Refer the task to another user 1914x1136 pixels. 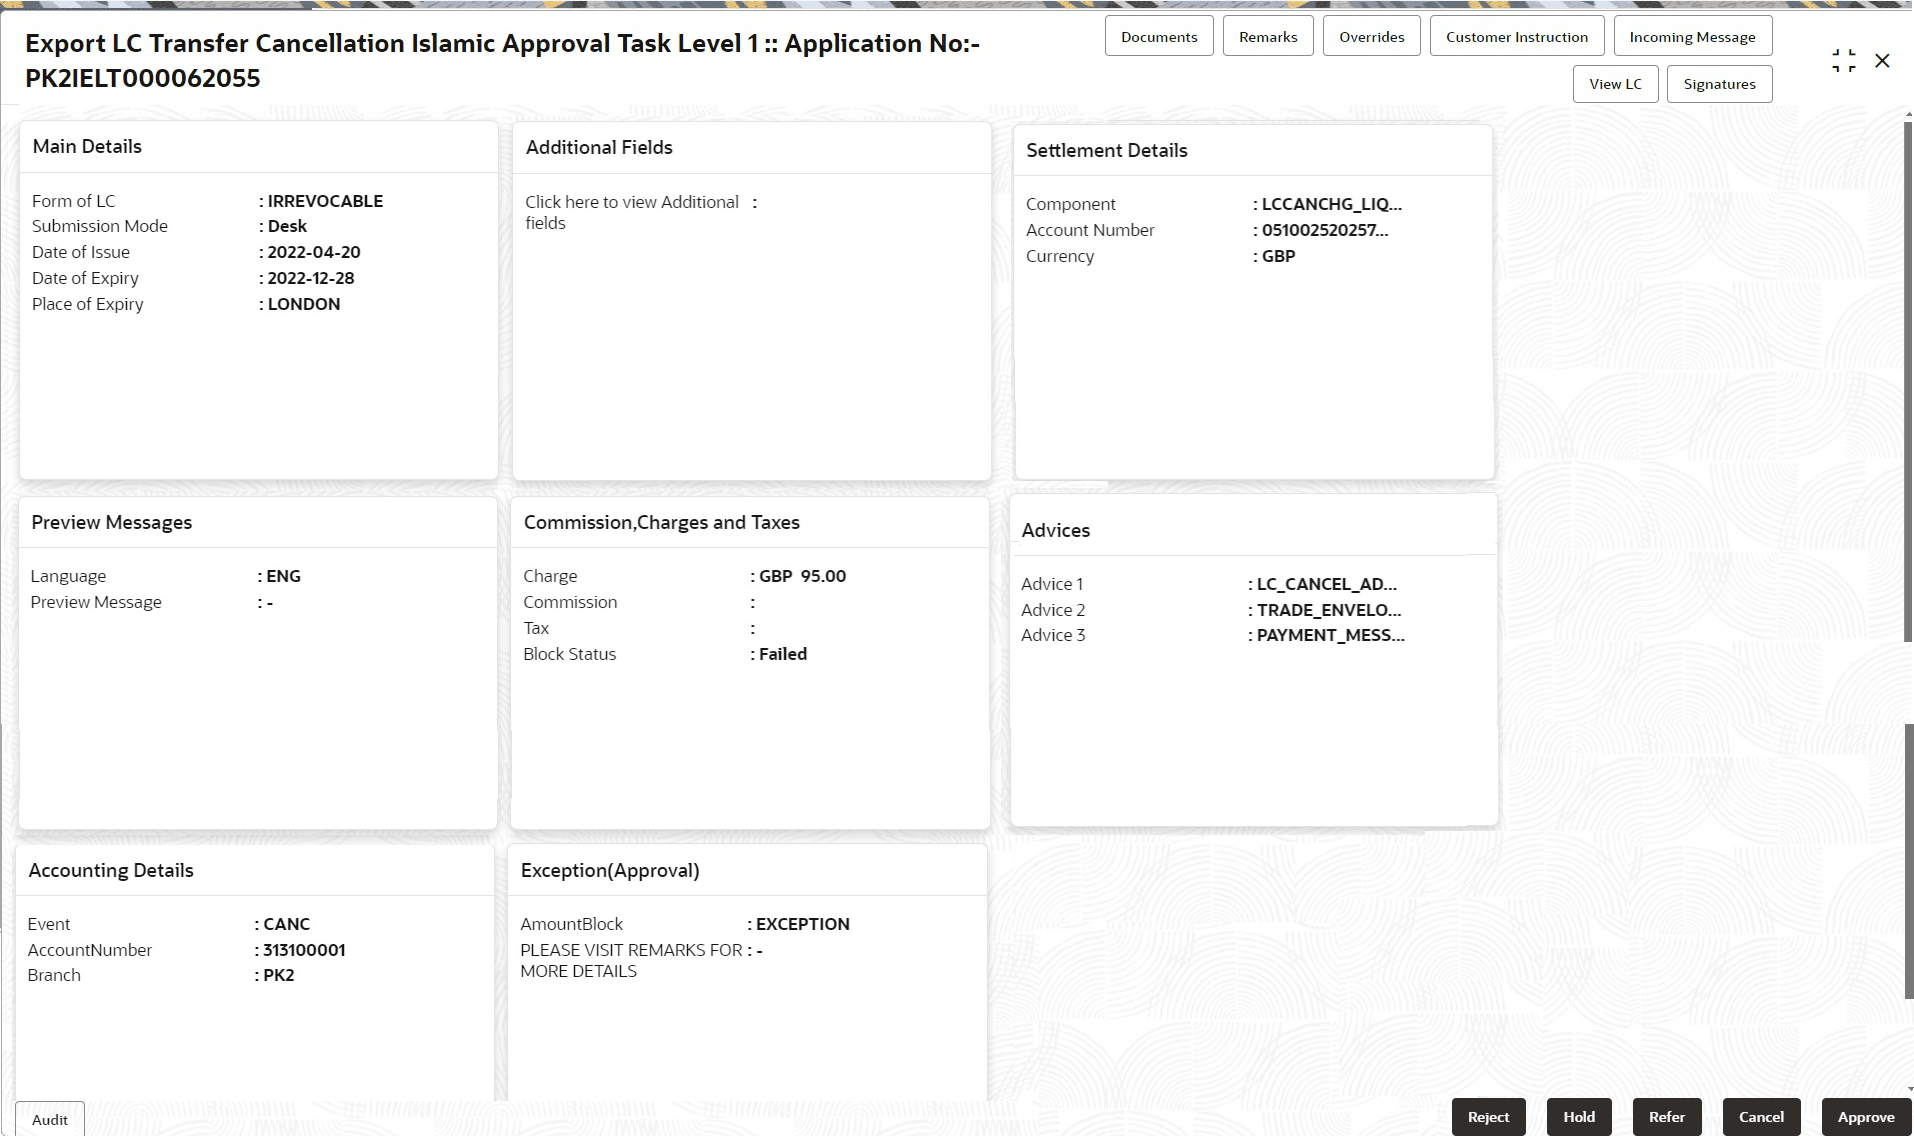tap(1666, 1116)
